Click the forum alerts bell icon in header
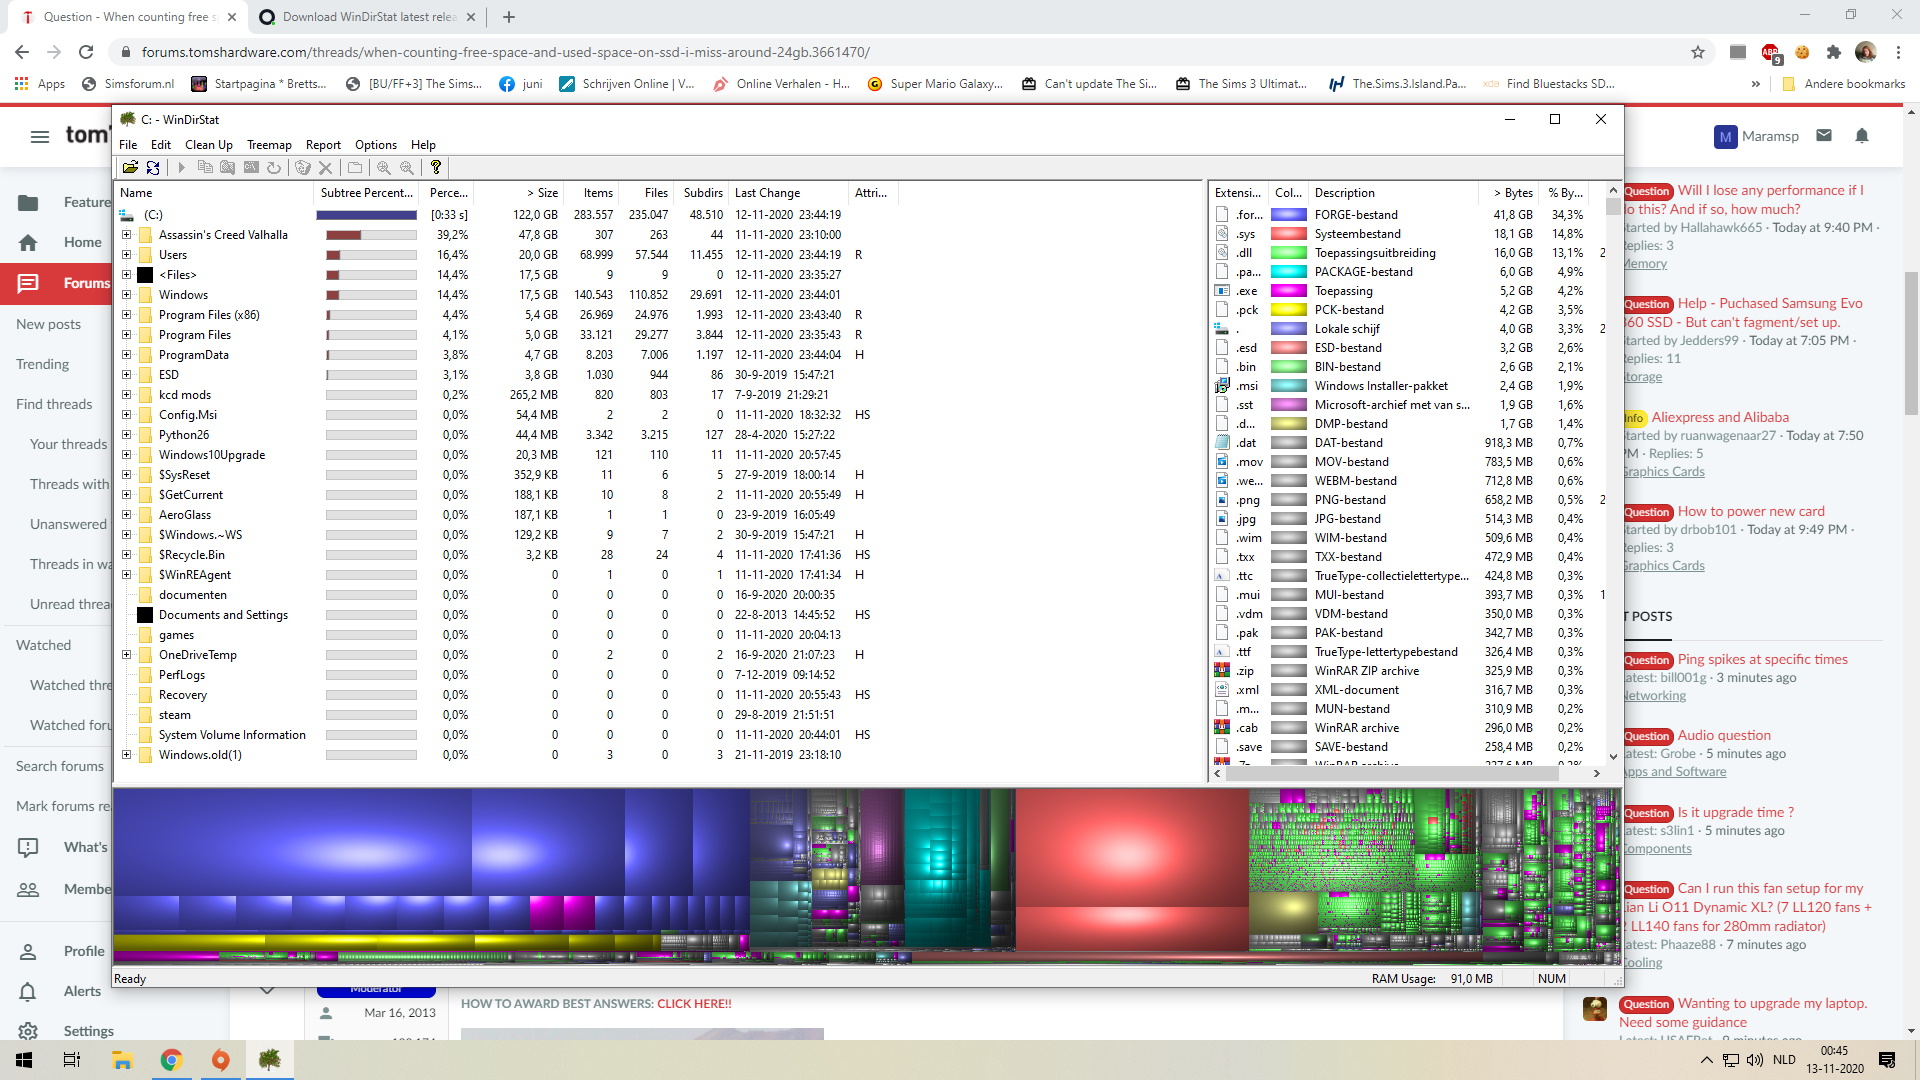The image size is (1920, 1080). click(1862, 135)
